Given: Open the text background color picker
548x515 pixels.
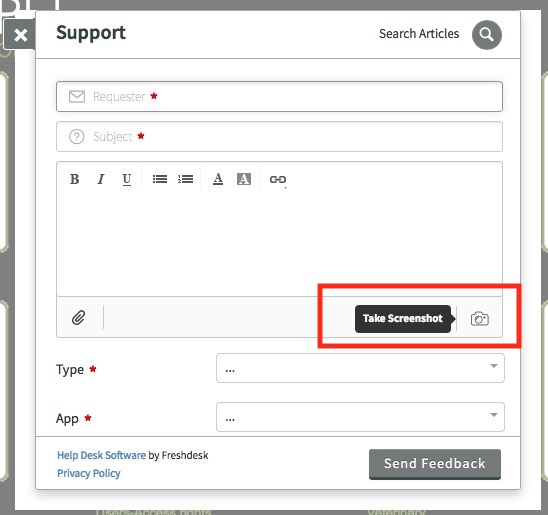Looking at the screenshot, I should coord(244,179).
